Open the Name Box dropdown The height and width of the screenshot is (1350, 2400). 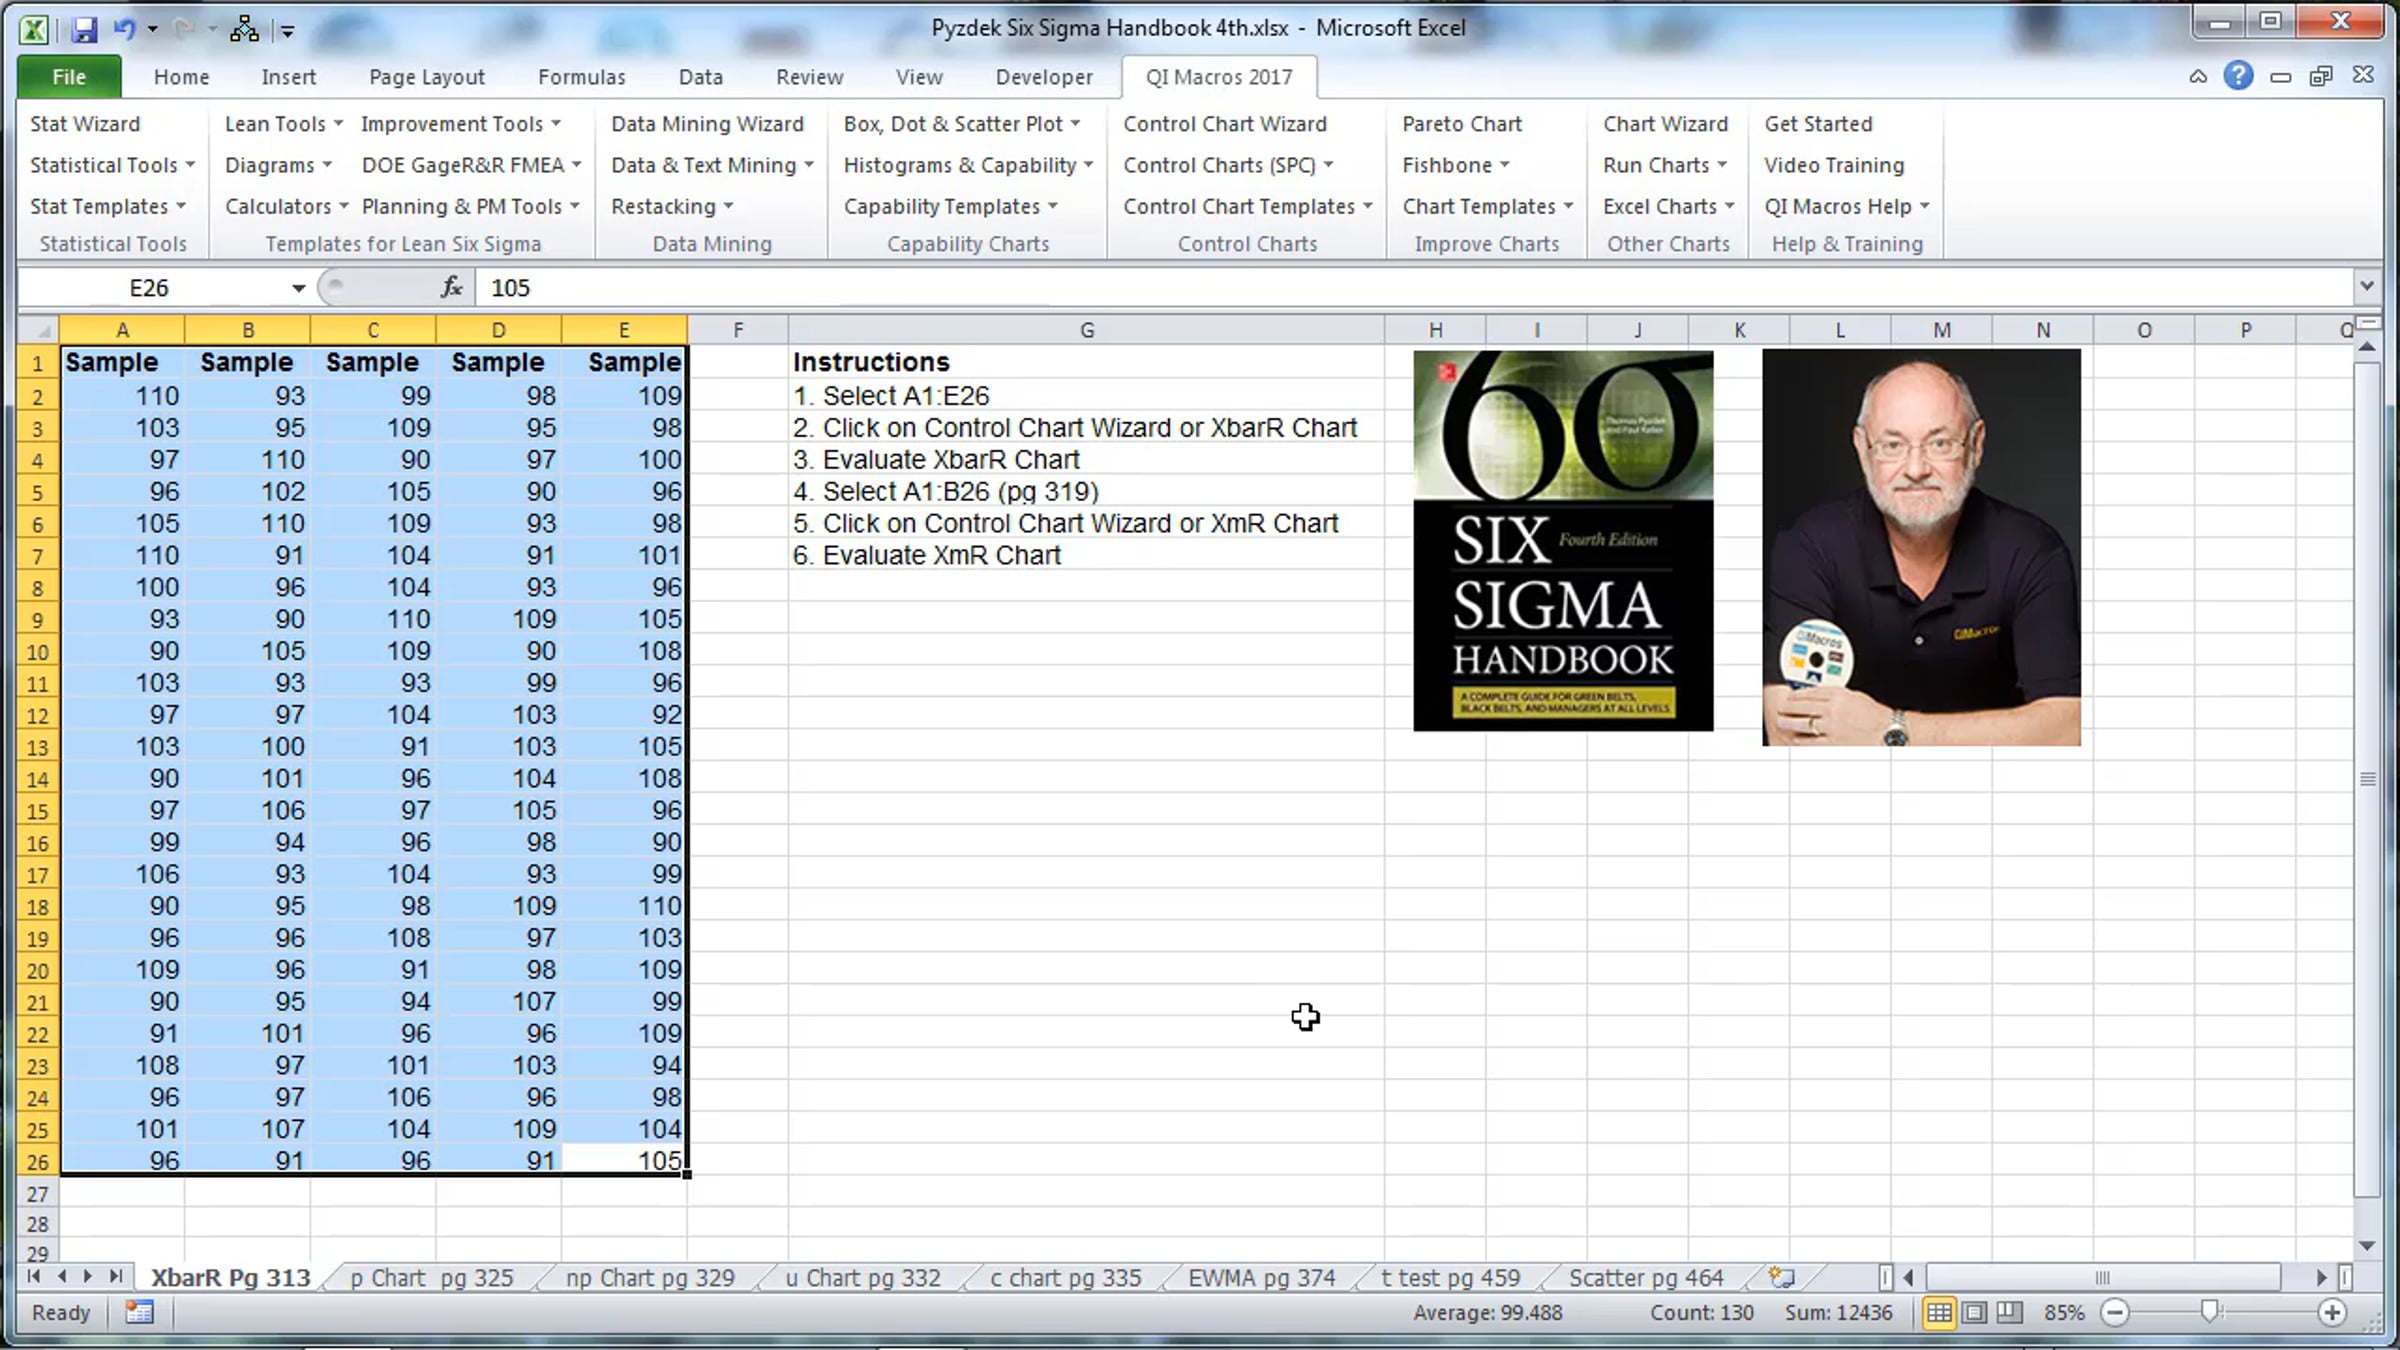298,288
